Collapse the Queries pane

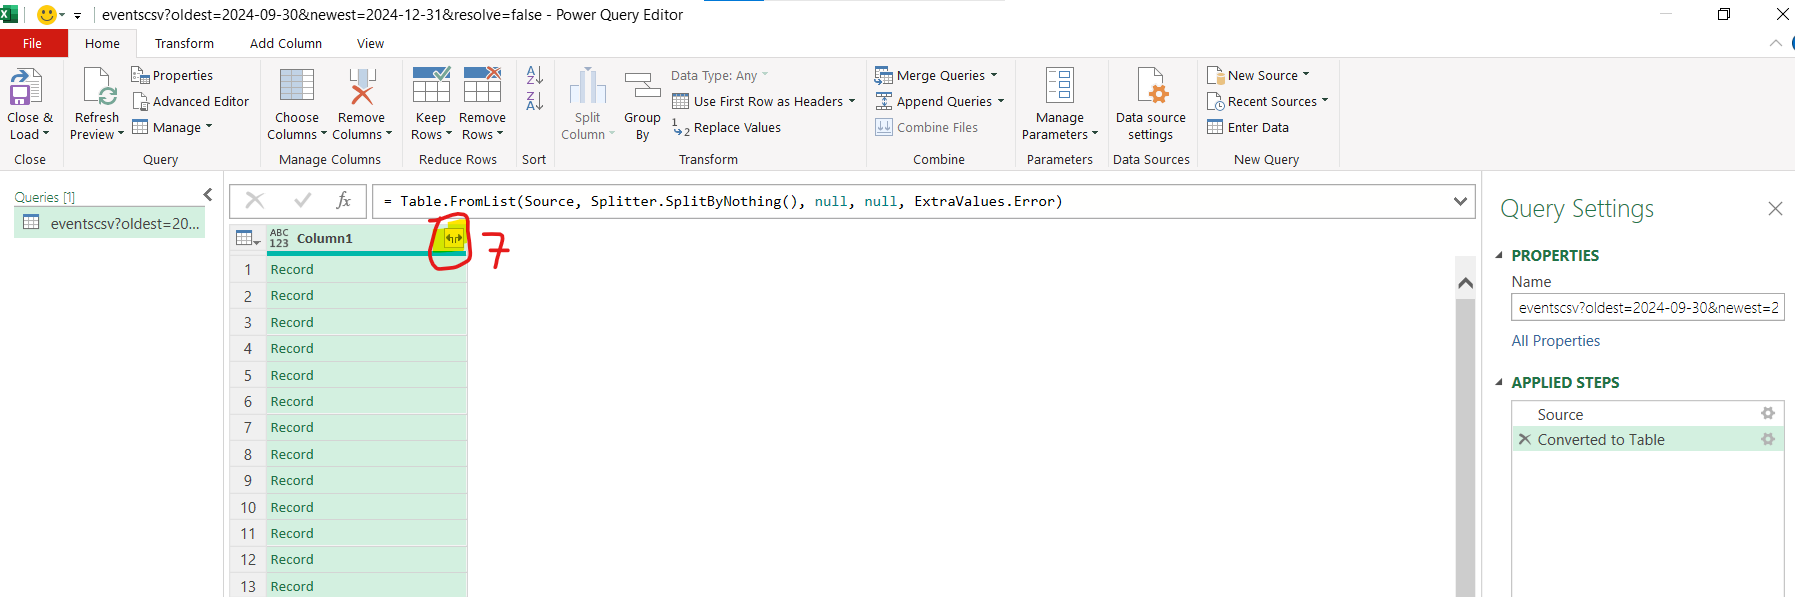click(x=208, y=195)
